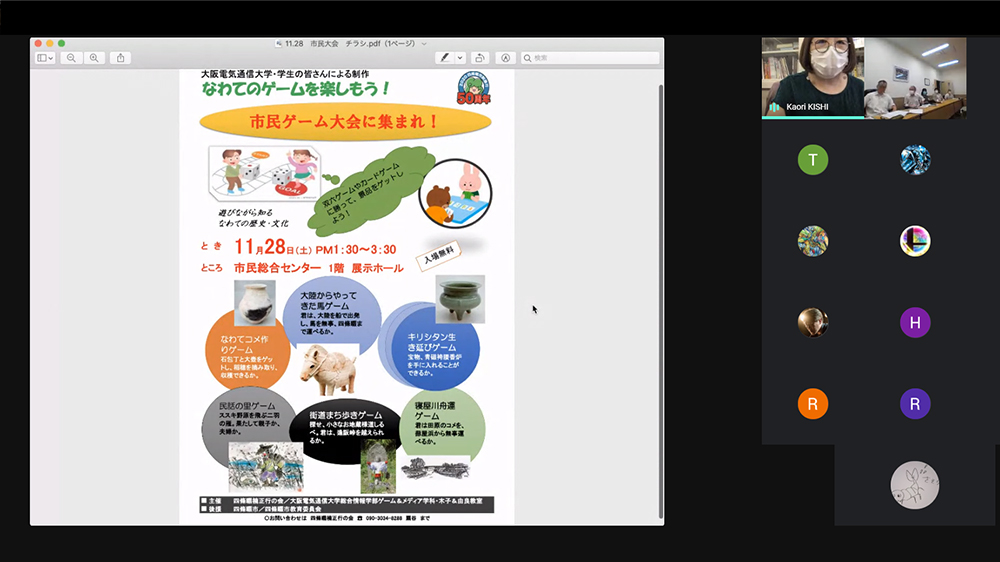Screen dimensions: 1000x562
Task: Click the Jizo statue photo
Action: (x=378, y=468)
